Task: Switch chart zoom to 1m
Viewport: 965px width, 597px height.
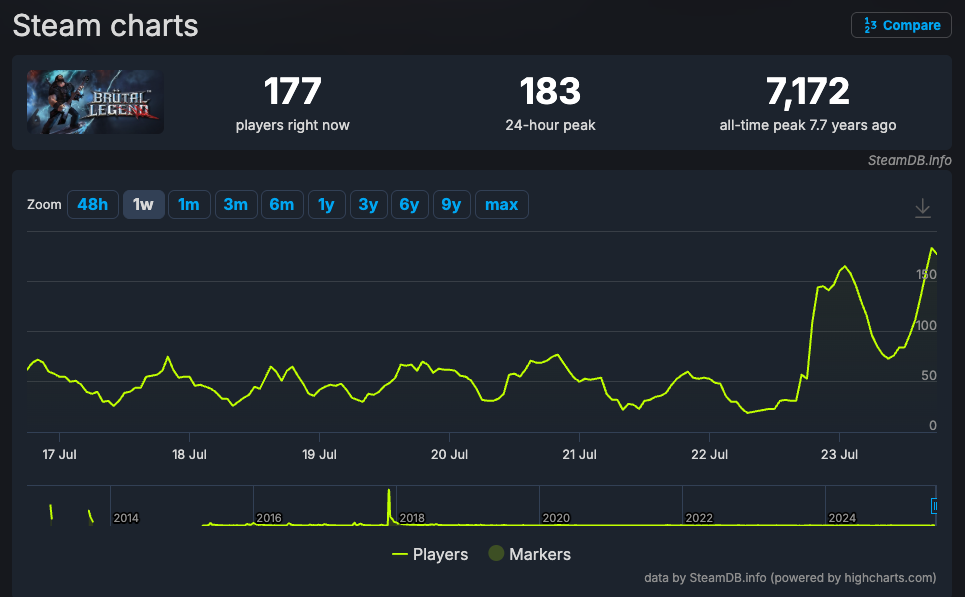Action: [x=189, y=204]
